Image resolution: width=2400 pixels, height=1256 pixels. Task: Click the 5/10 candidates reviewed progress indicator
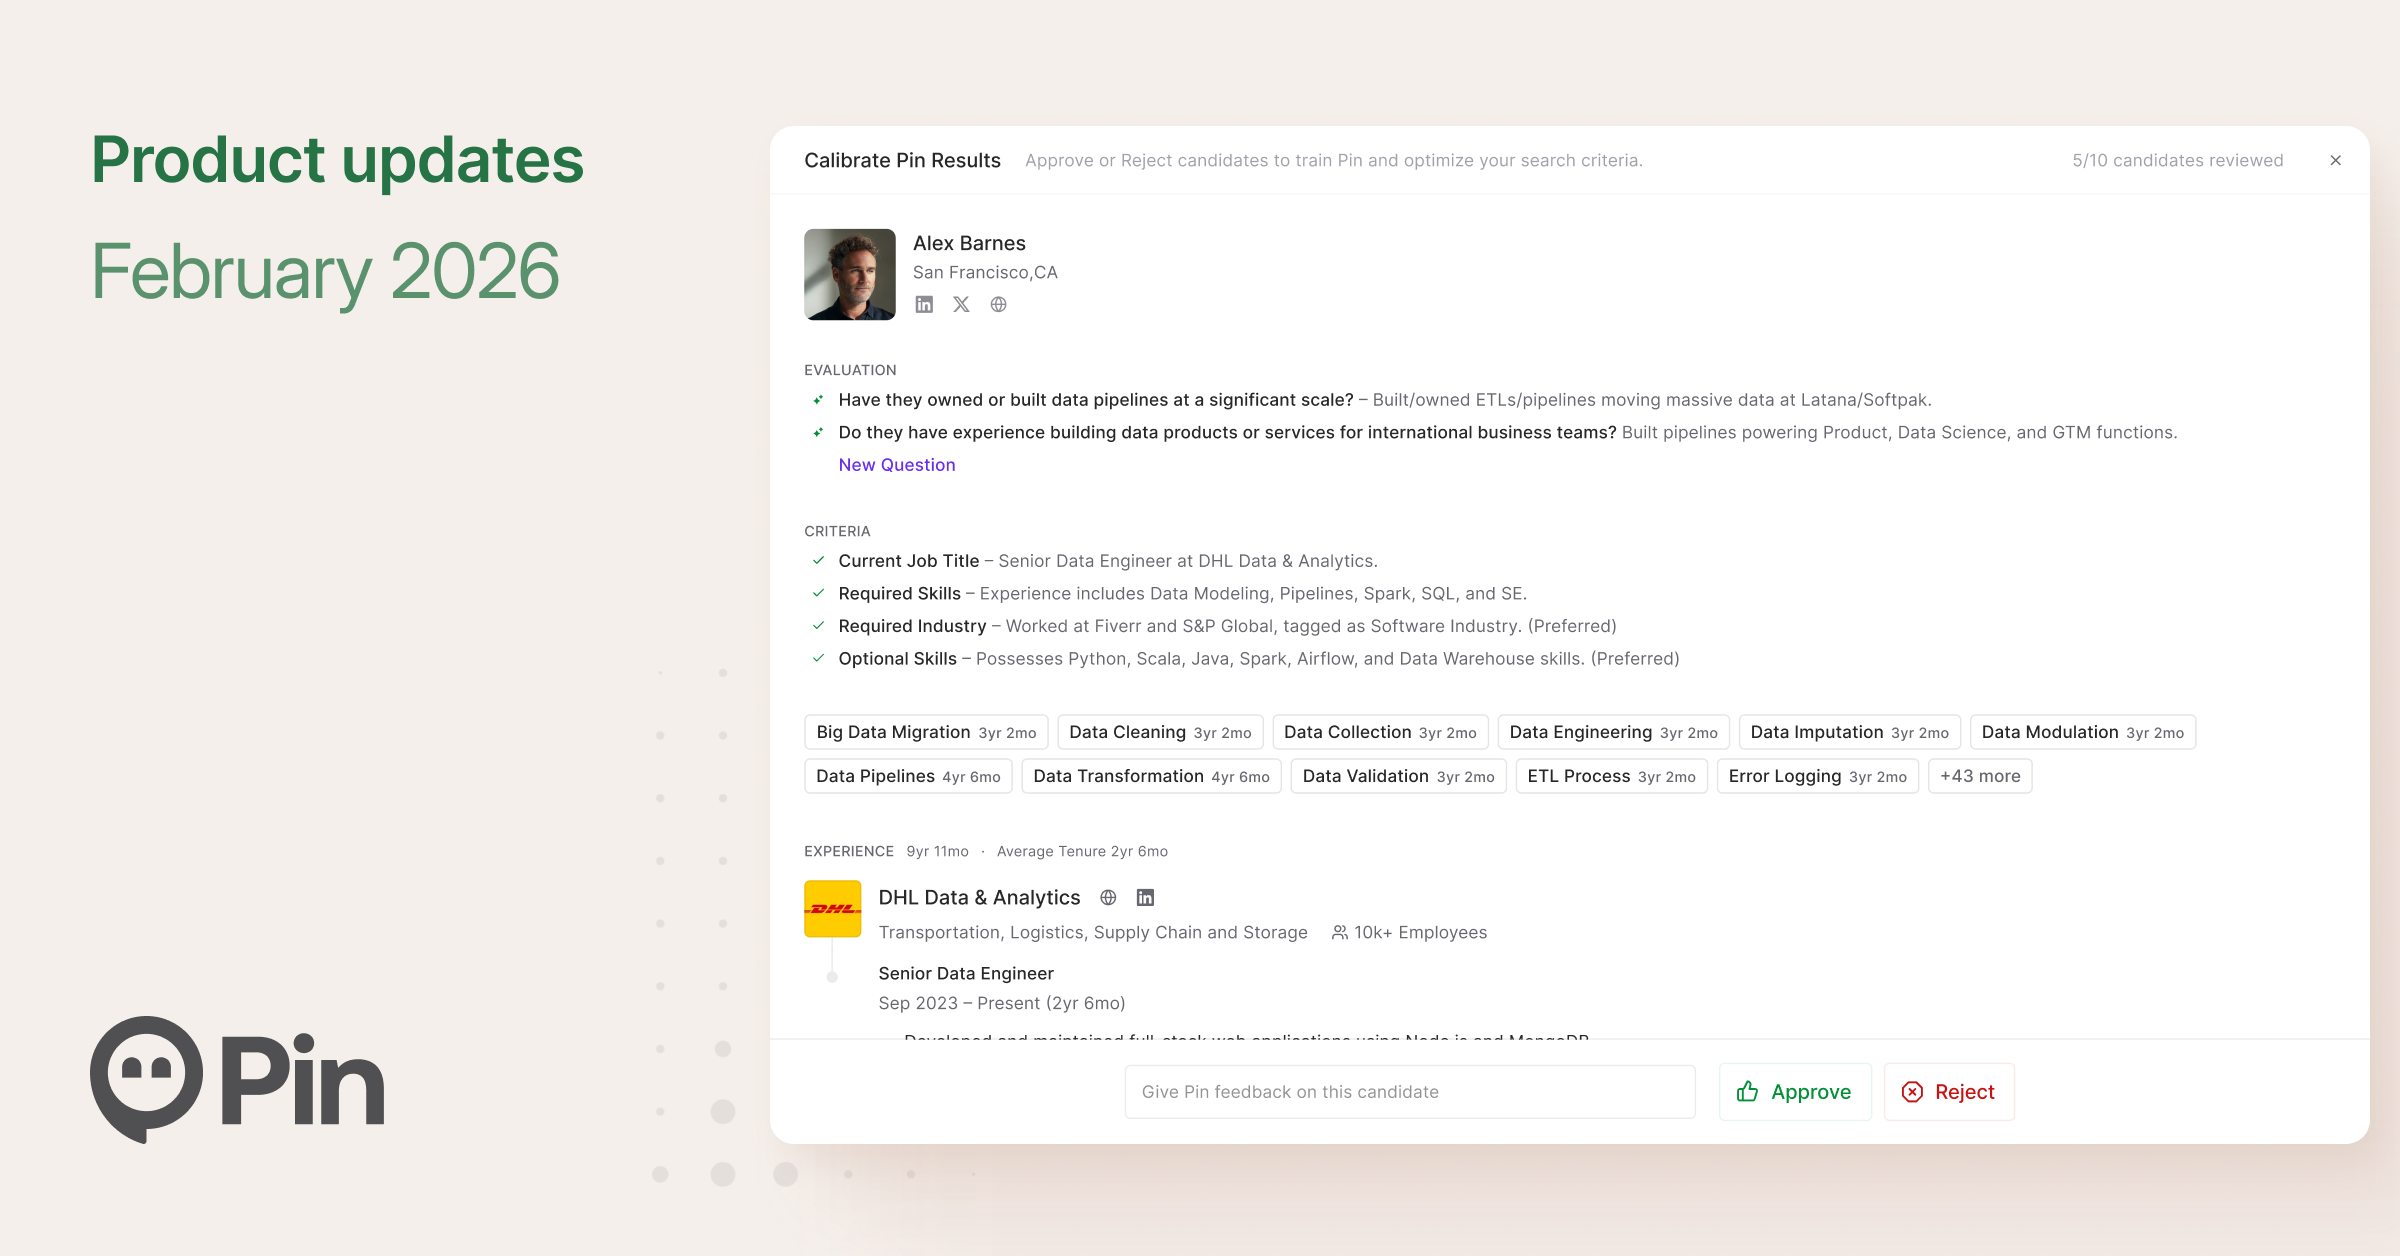(x=2176, y=160)
